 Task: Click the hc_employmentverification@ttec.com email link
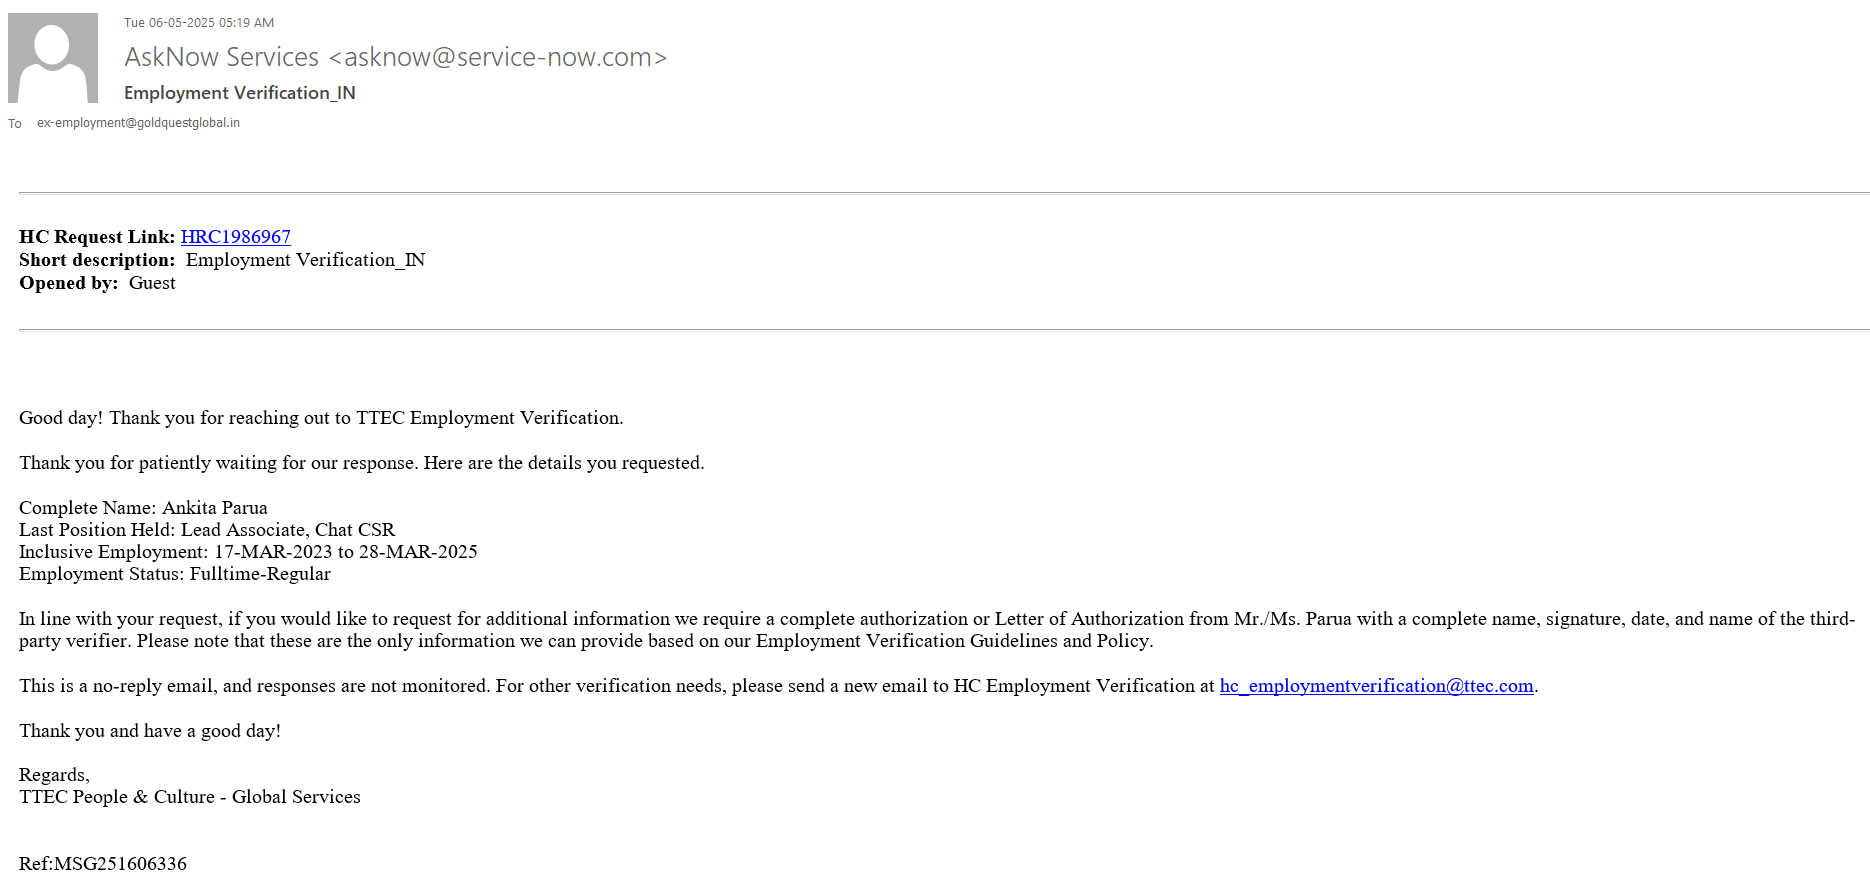coord(1376,686)
